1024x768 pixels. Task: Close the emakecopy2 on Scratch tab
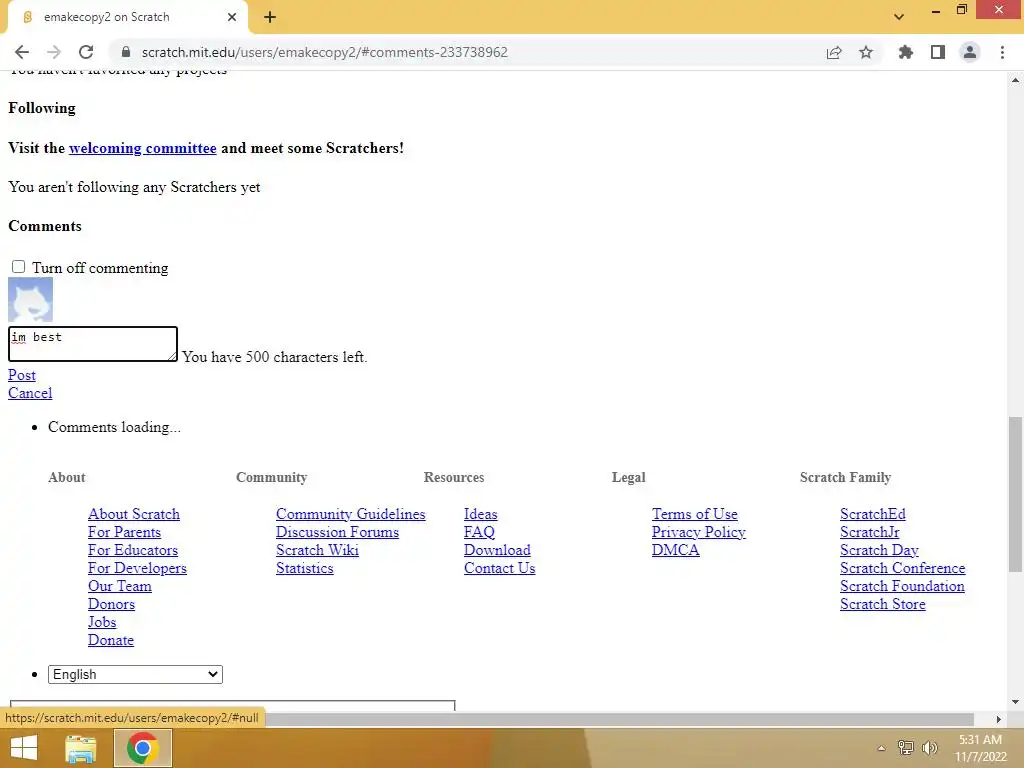click(x=232, y=17)
